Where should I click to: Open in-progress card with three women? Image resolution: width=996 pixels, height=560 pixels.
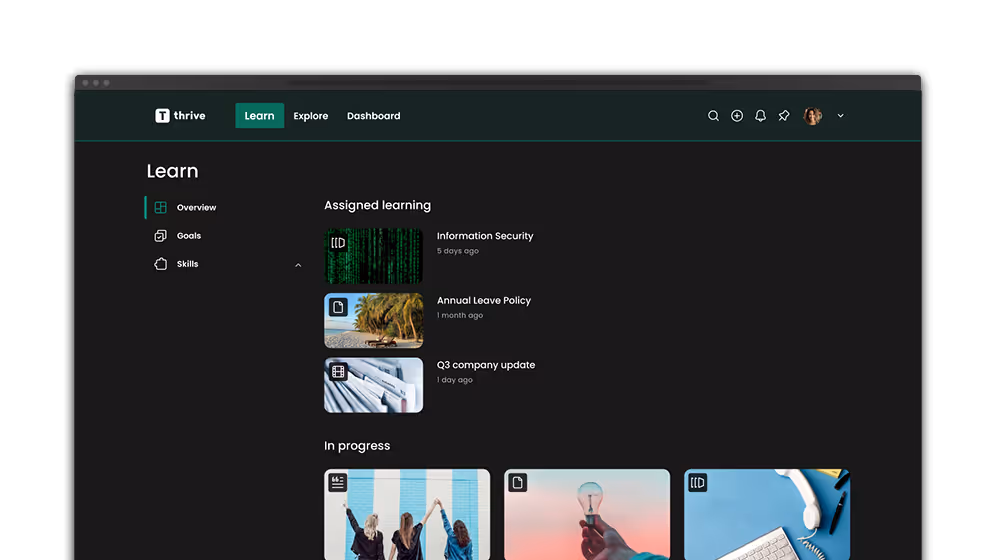click(407, 514)
